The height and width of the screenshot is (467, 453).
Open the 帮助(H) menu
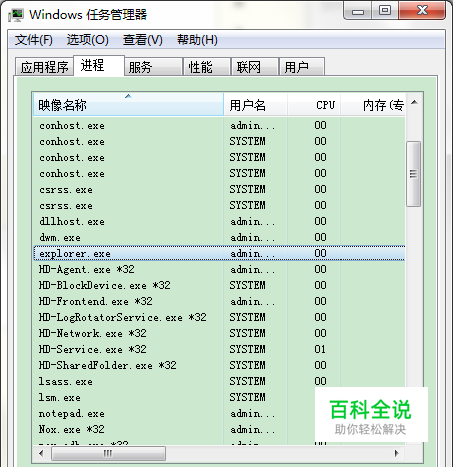[197, 40]
